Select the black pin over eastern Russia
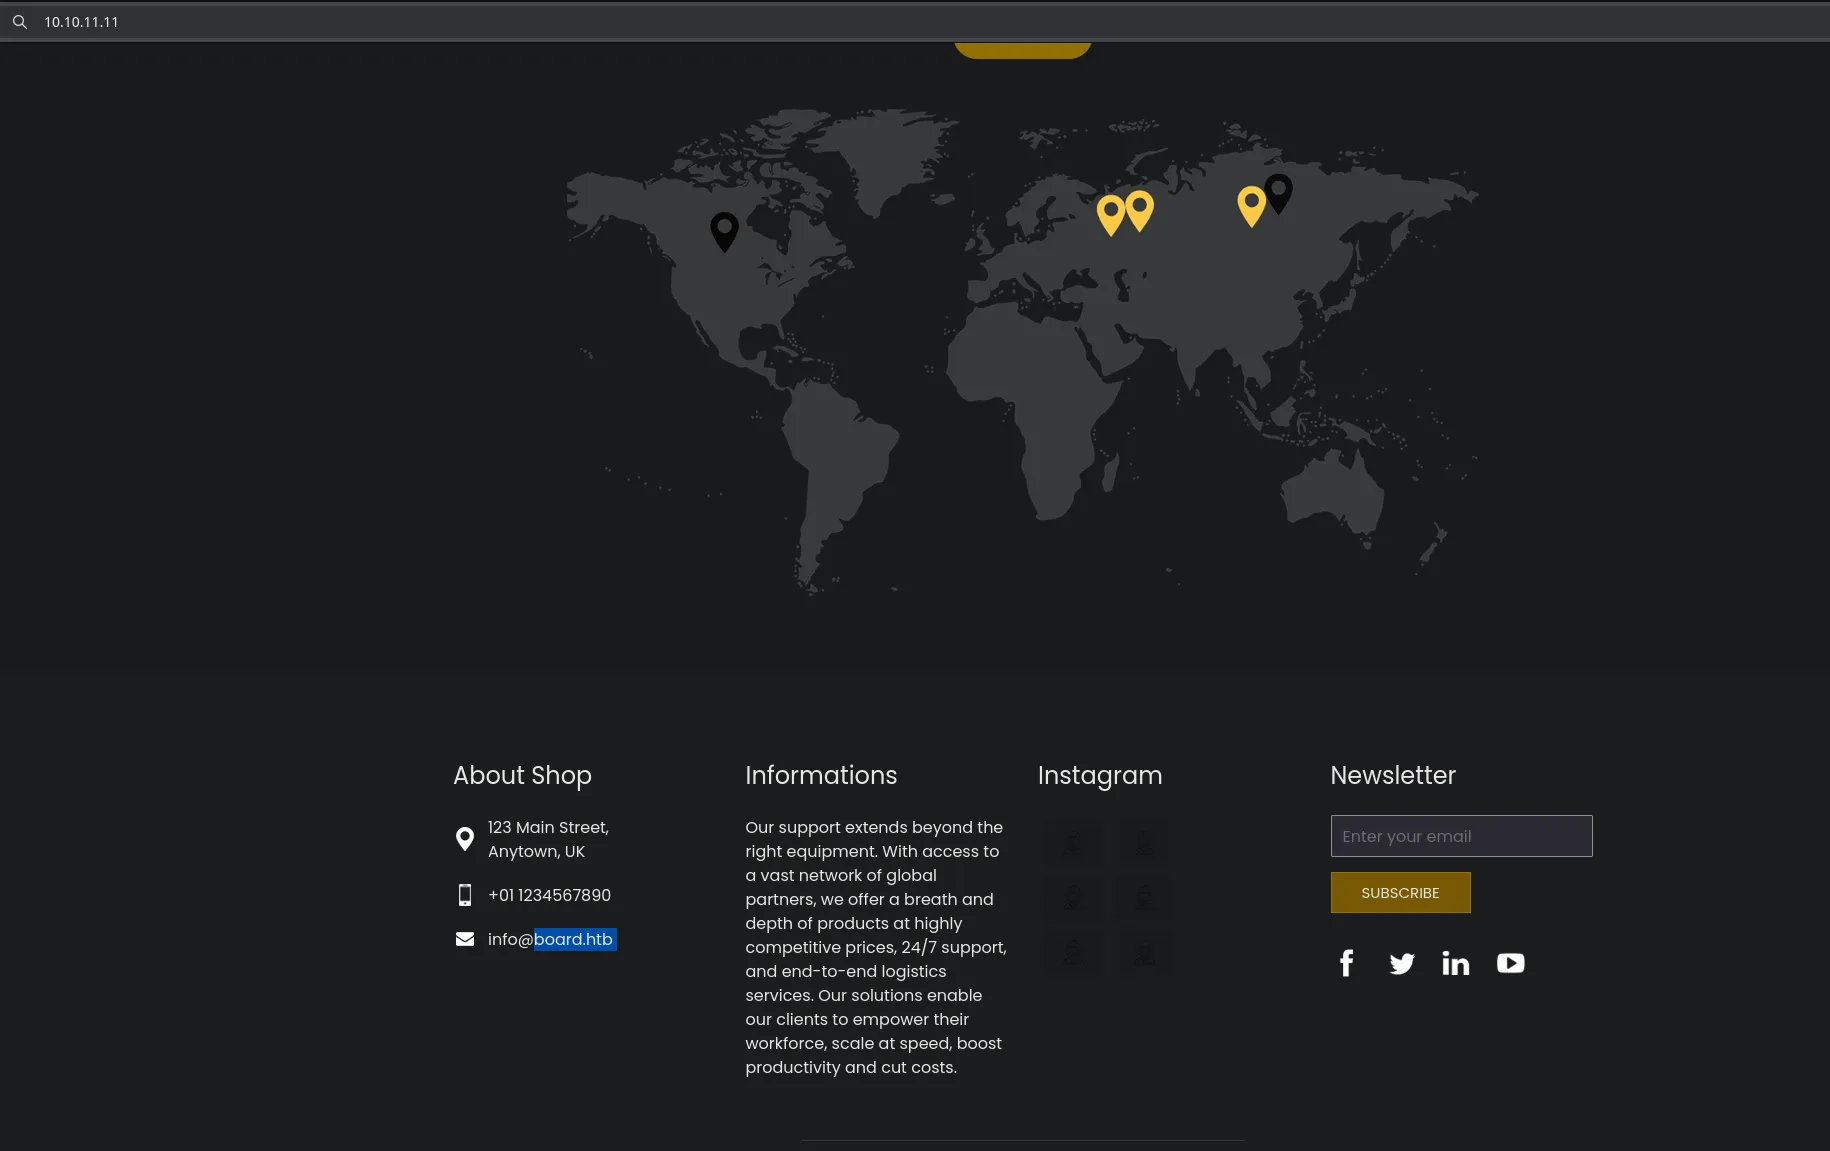 pos(1278,191)
